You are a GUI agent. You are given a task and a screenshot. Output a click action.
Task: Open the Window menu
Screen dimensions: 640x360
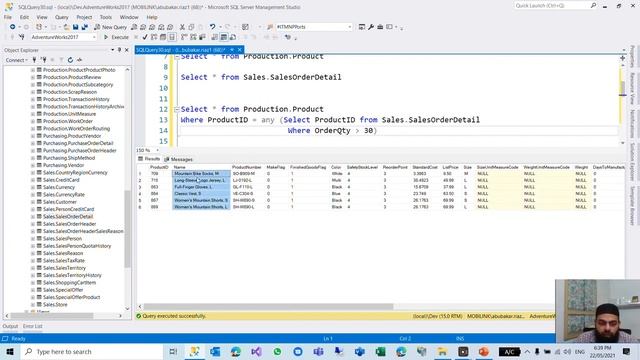pos(129,17)
